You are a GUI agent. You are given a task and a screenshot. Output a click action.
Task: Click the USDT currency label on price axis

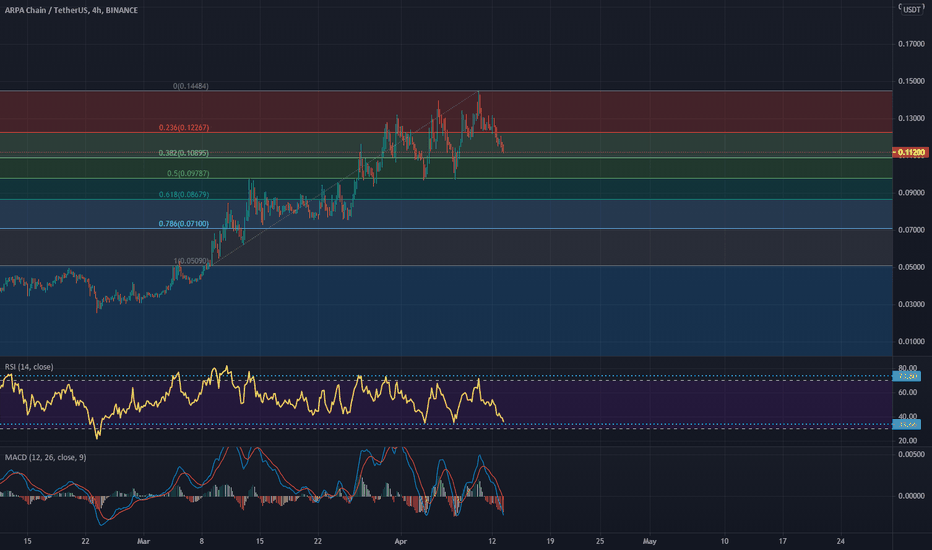point(912,10)
